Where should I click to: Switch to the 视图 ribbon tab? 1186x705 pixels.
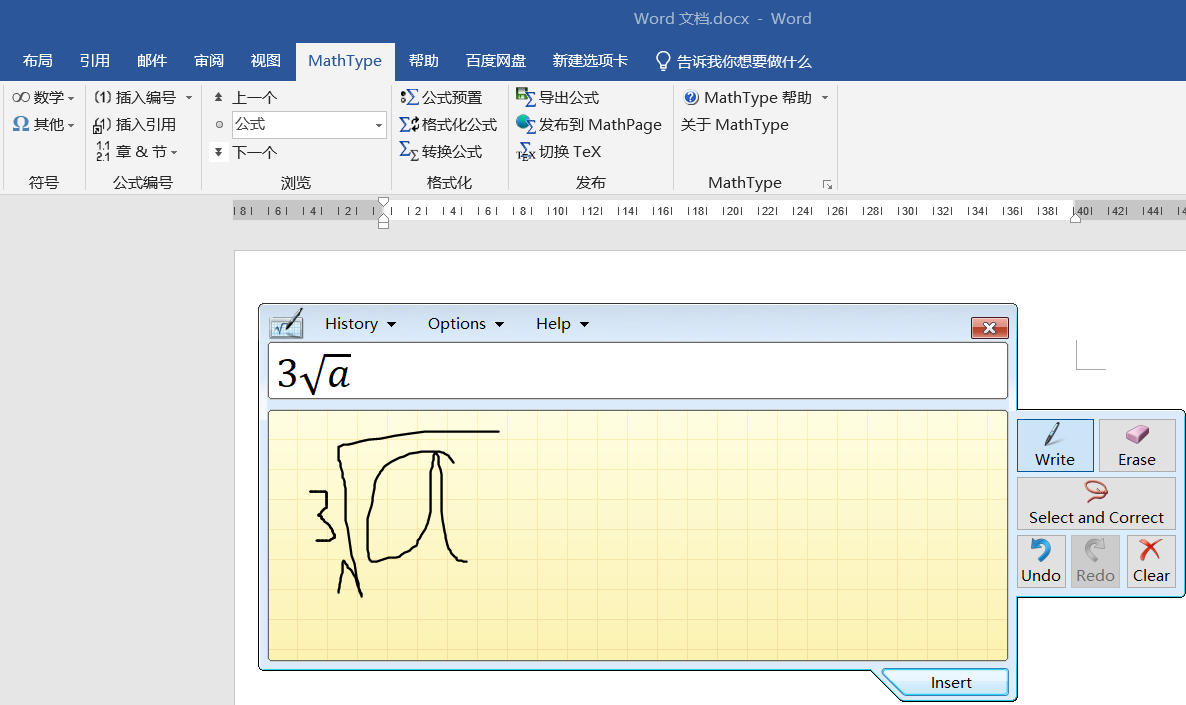(x=265, y=61)
